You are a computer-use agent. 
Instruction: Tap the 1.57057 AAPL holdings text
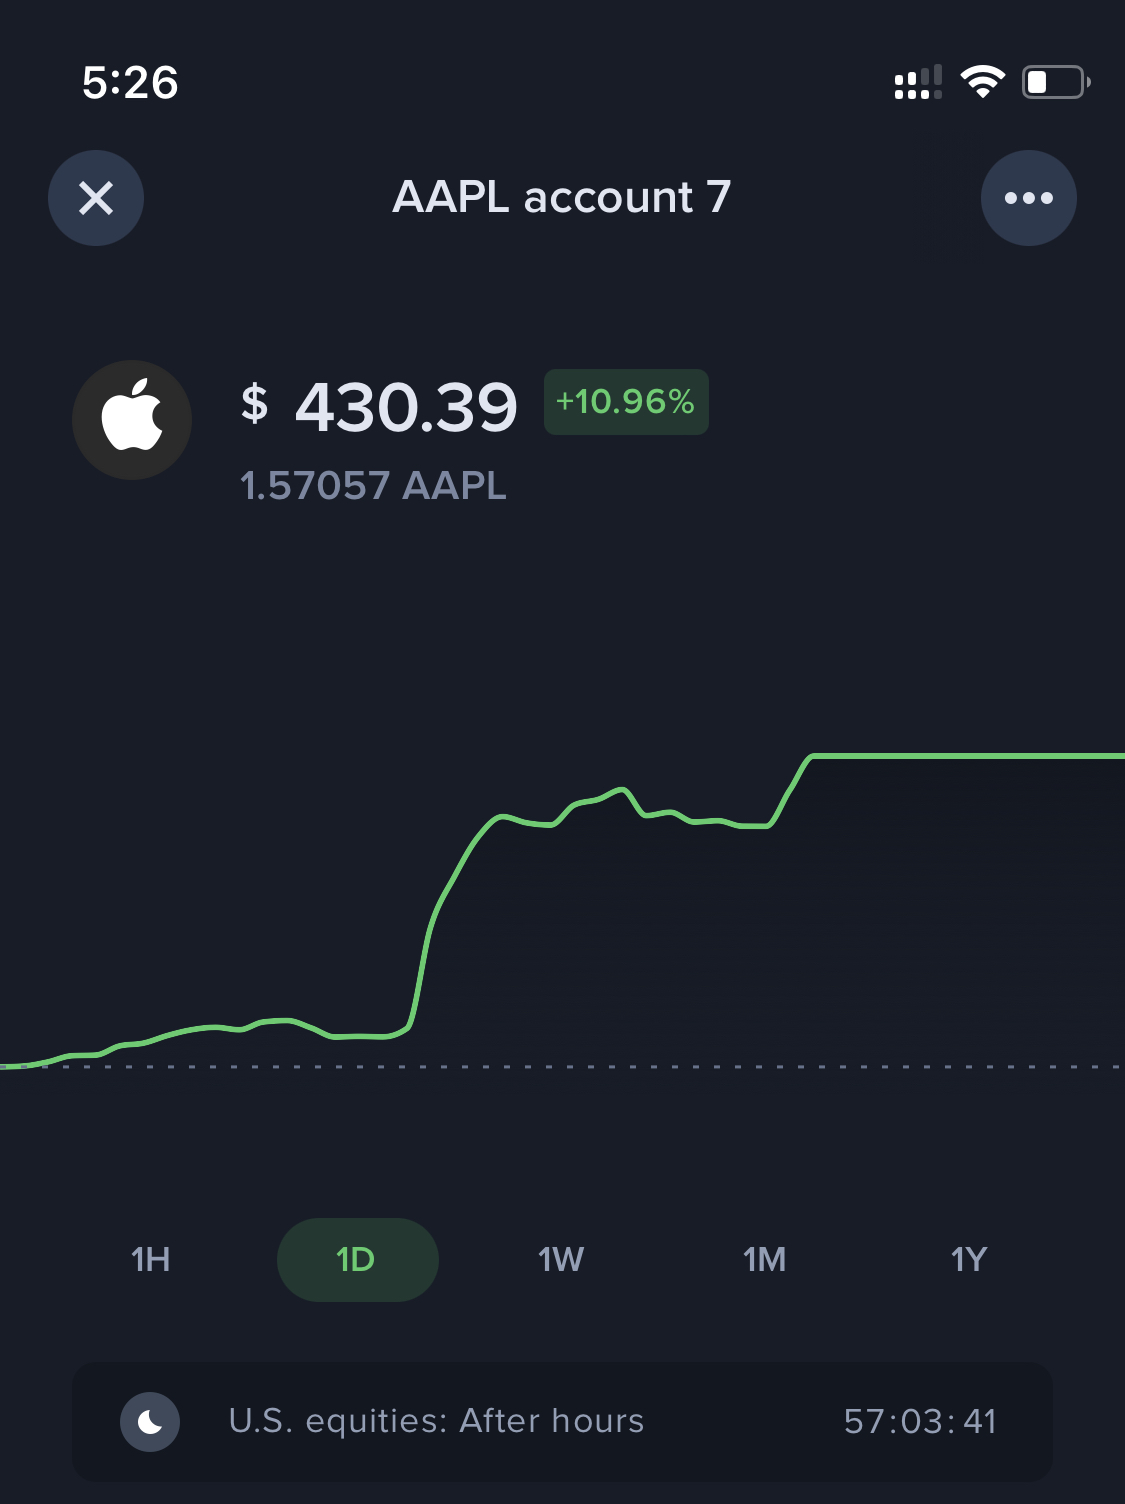[373, 486]
